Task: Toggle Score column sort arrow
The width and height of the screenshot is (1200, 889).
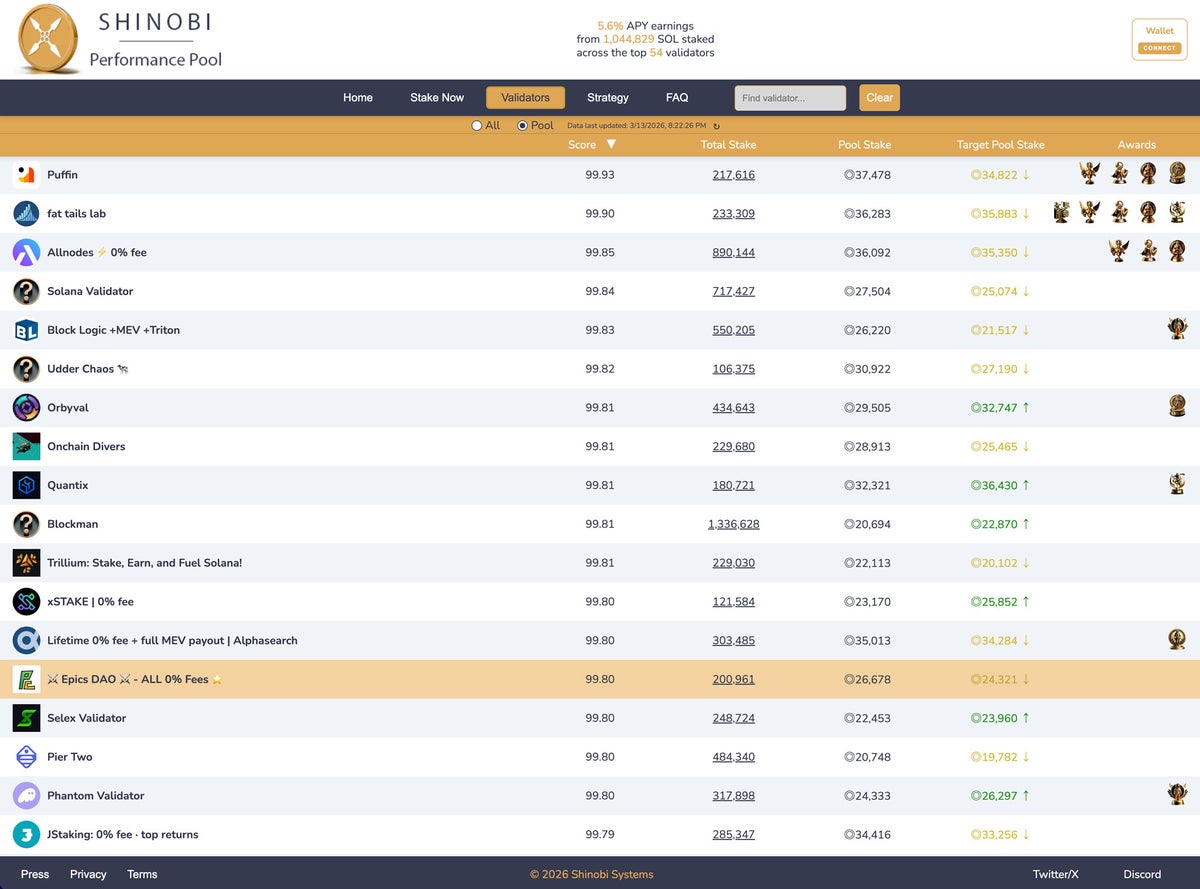Action: pyautogui.click(x=611, y=145)
